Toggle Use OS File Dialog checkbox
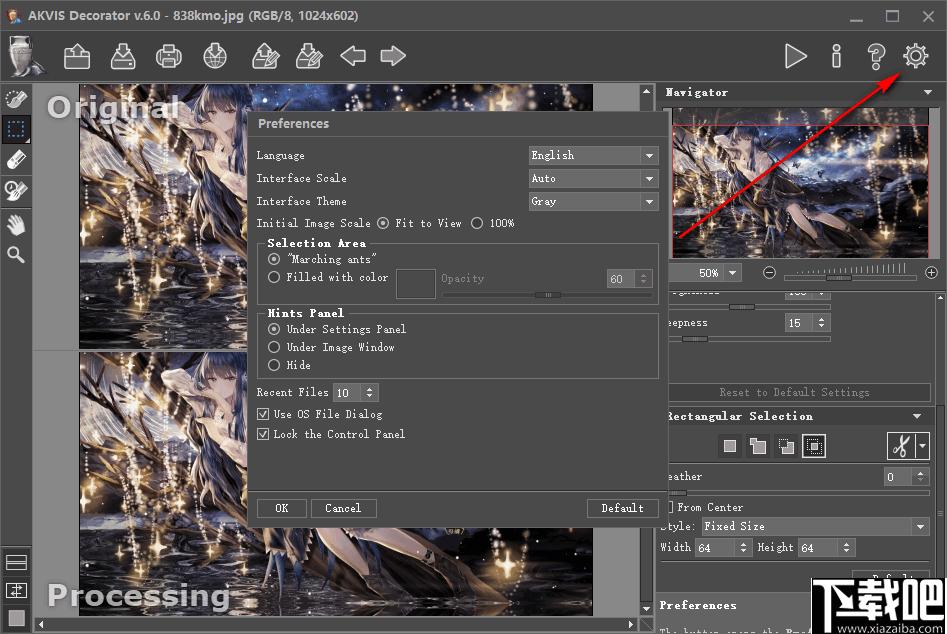The width and height of the screenshot is (947, 634). pyautogui.click(x=263, y=414)
